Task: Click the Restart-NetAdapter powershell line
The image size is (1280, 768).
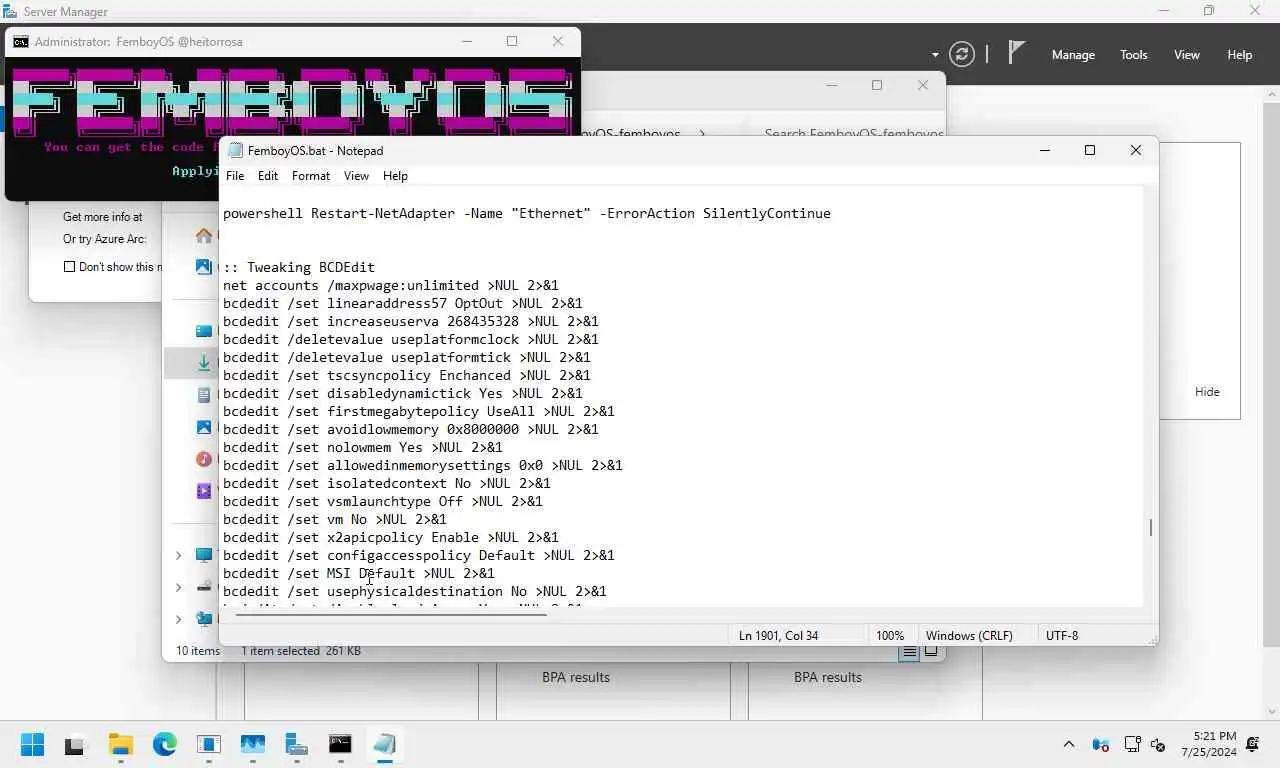Action: [x=527, y=213]
